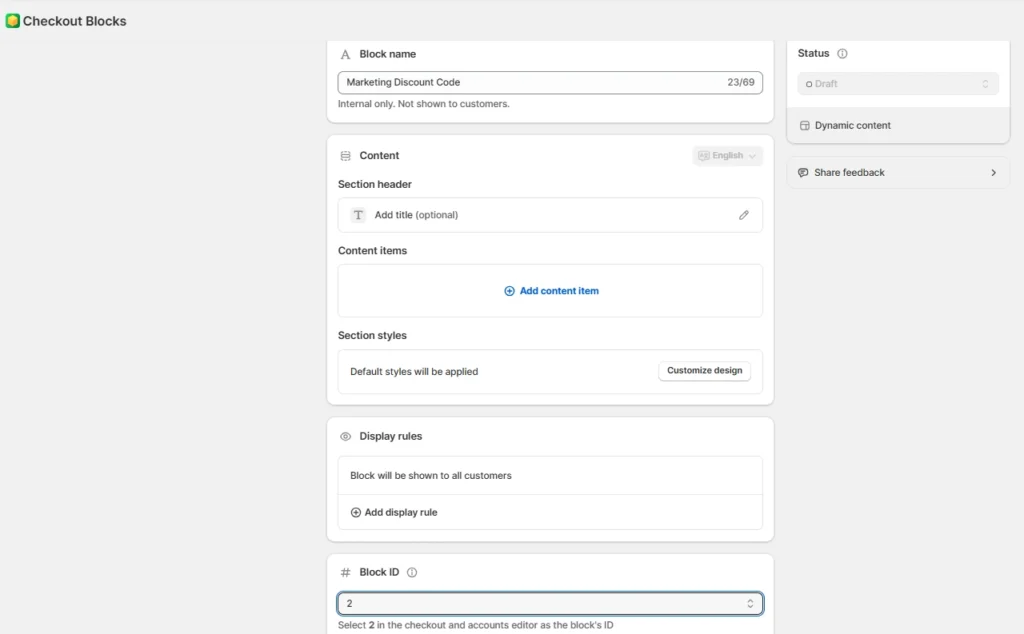This screenshot has height=634, width=1024.
Task: Click the plus circle icon on Add display rule
Action: (356, 513)
